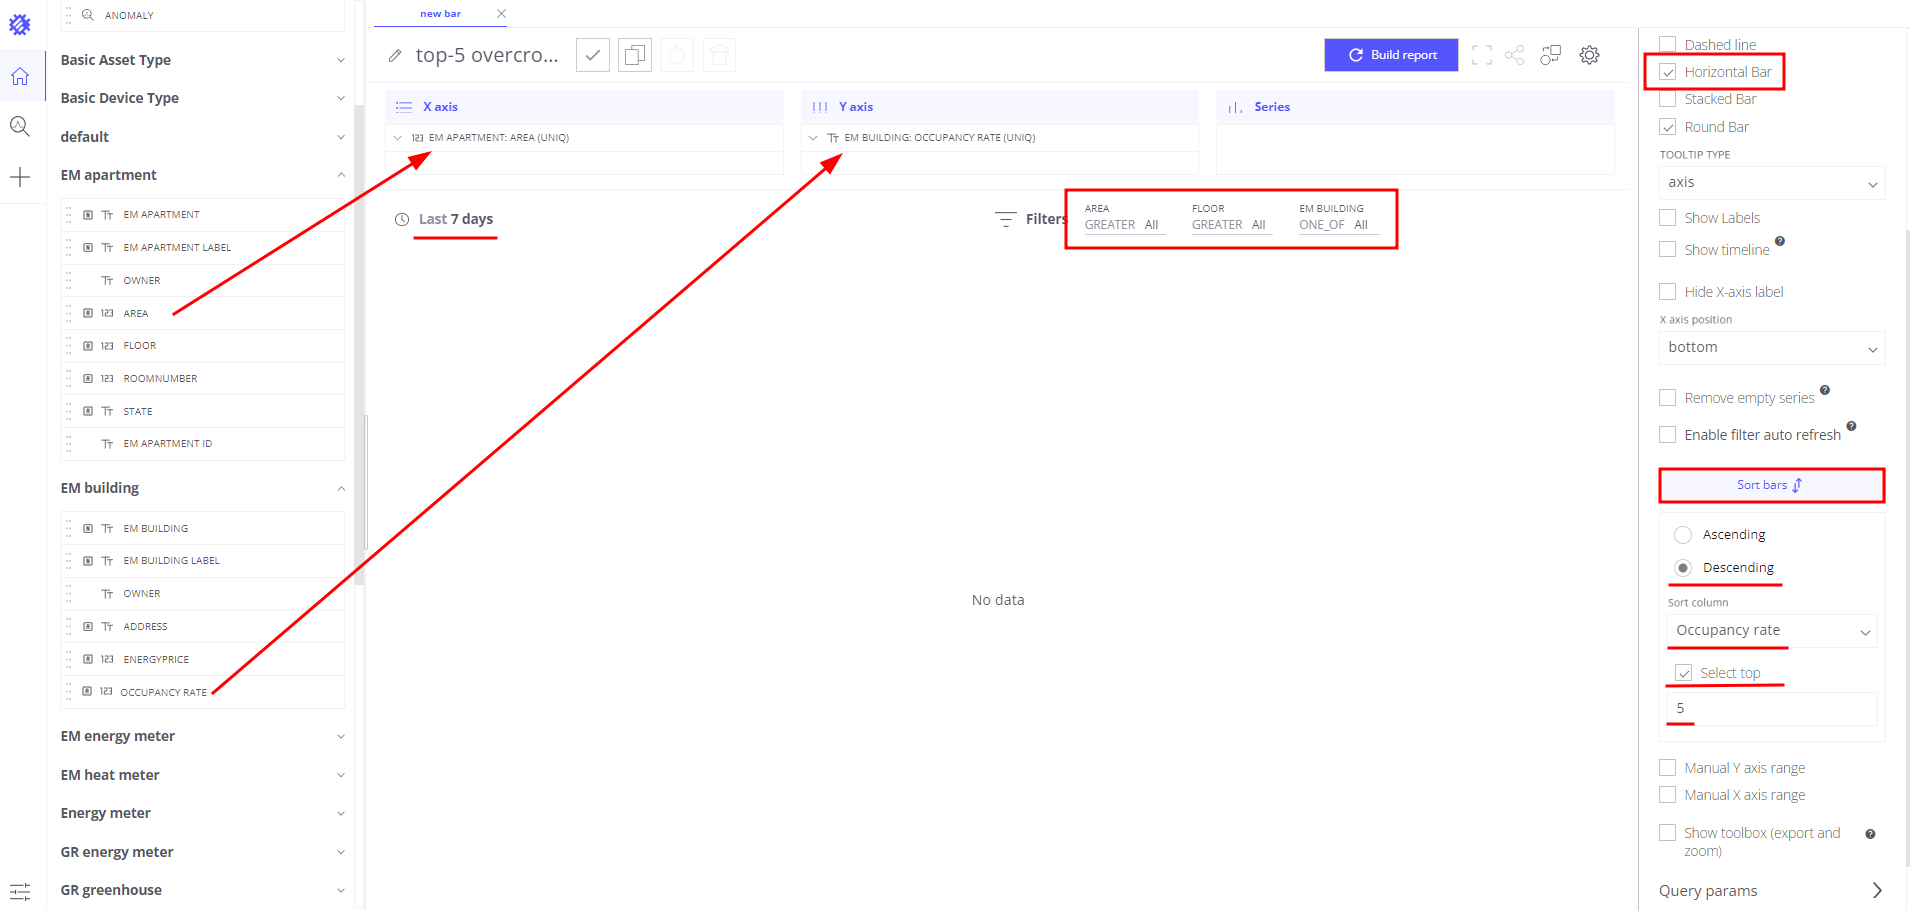Select the Ascending radio button
The width and height of the screenshot is (1910, 911).
pyautogui.click(x=1682, y=534)
